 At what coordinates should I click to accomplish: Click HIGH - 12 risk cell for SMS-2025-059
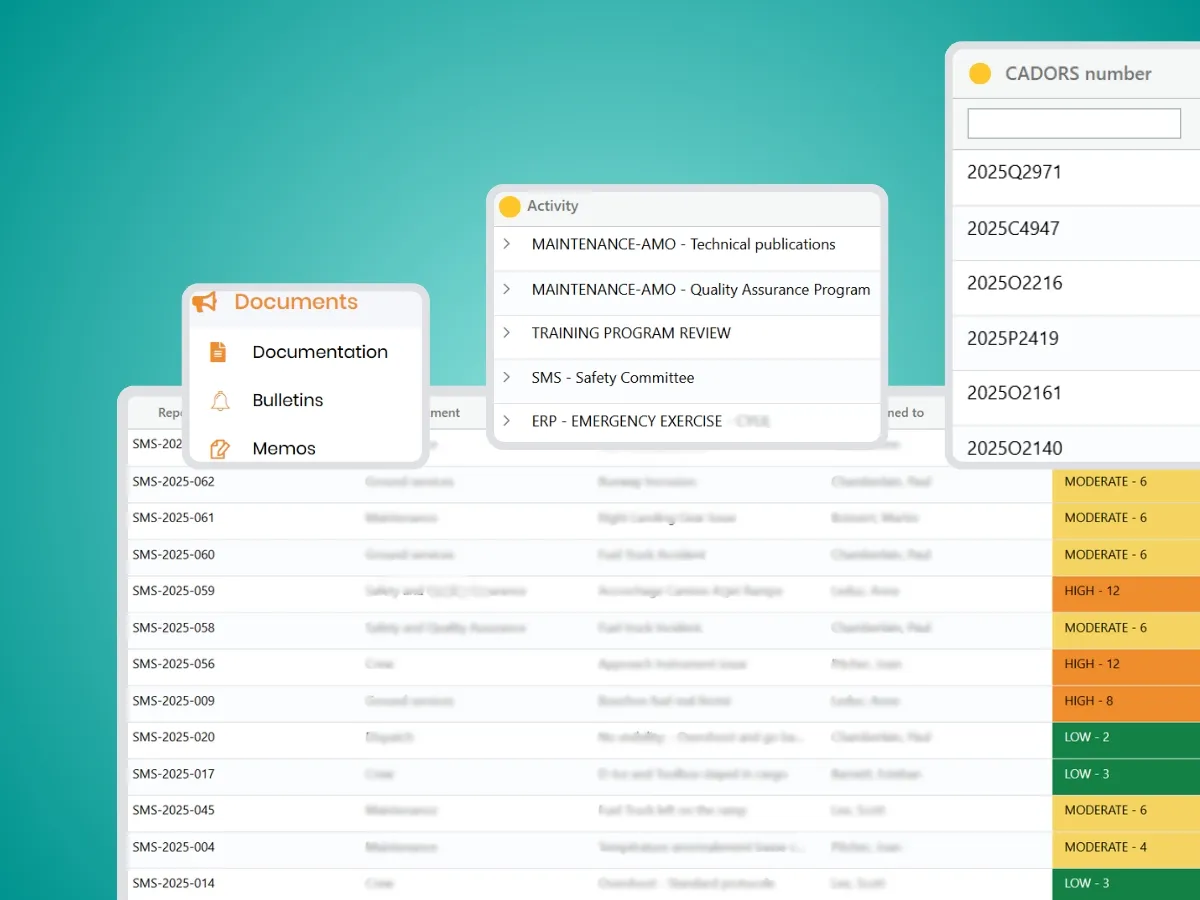(x=1124, y=591)
